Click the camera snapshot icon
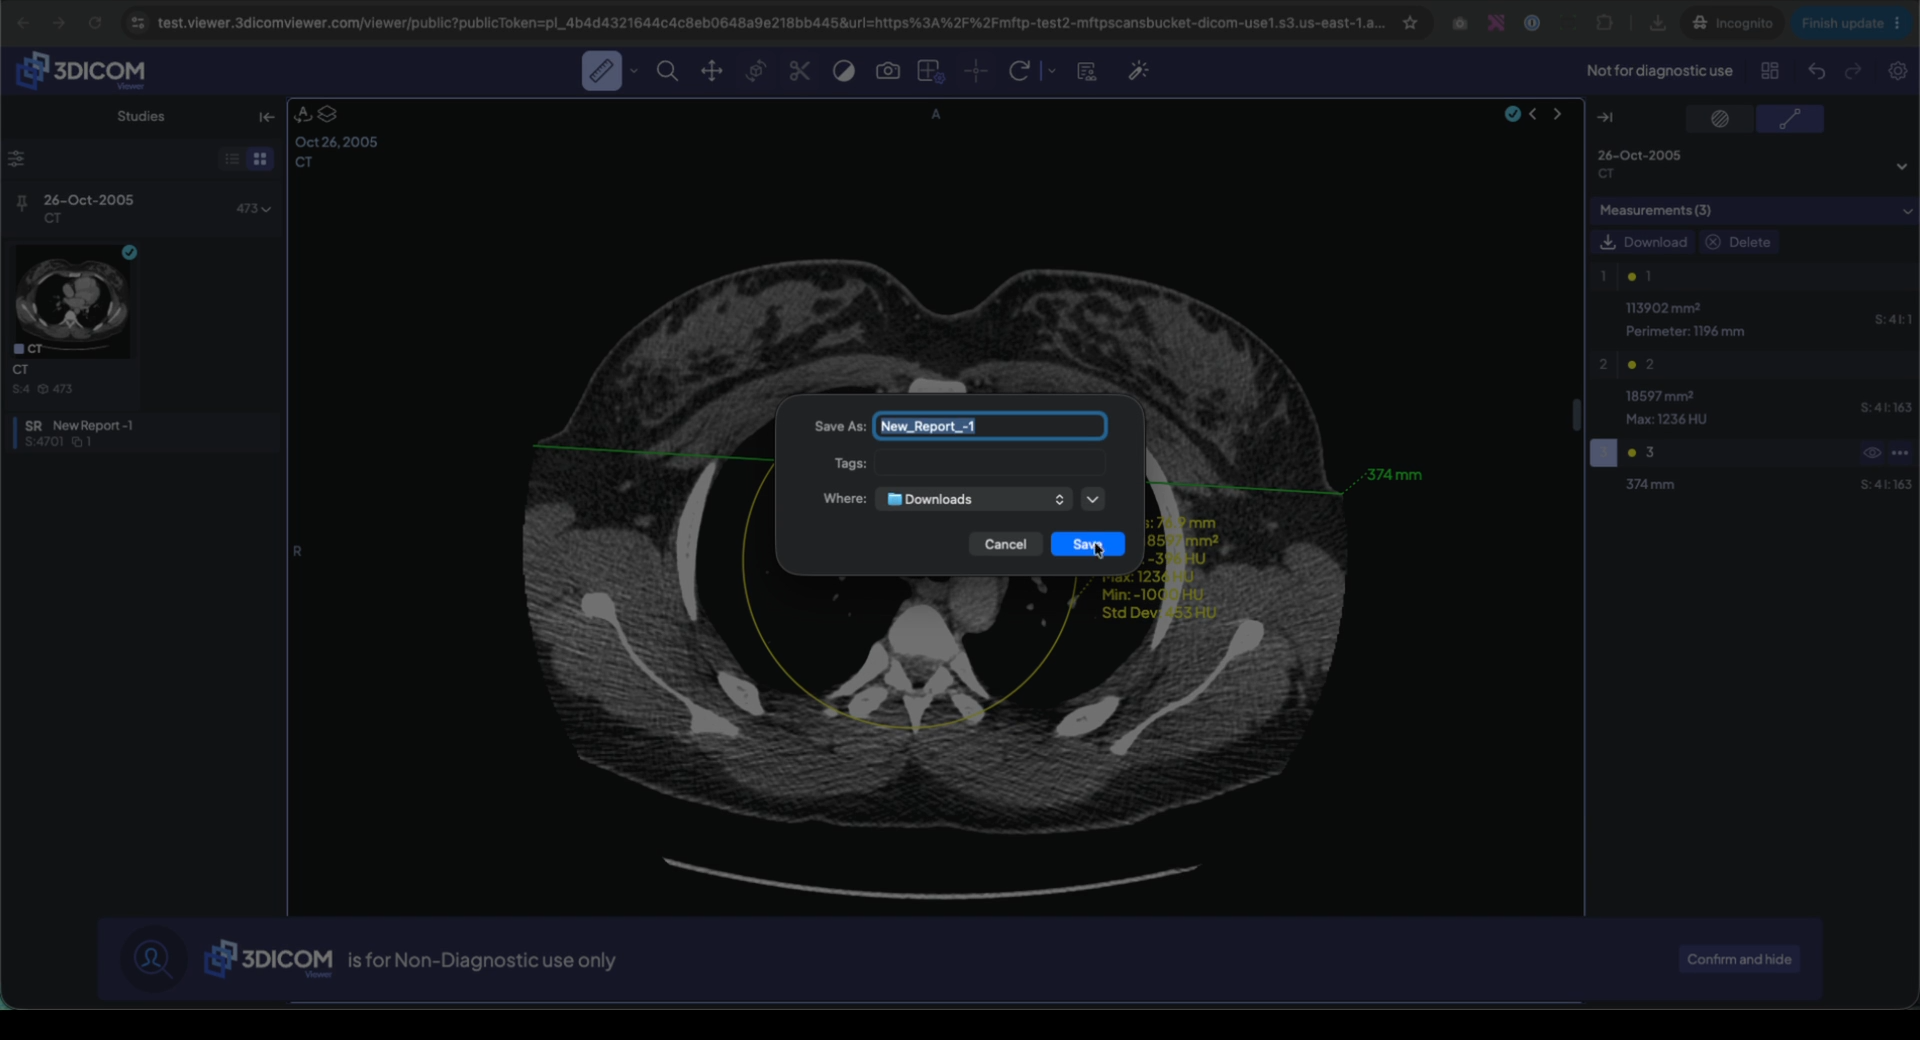 pos(888,71)
